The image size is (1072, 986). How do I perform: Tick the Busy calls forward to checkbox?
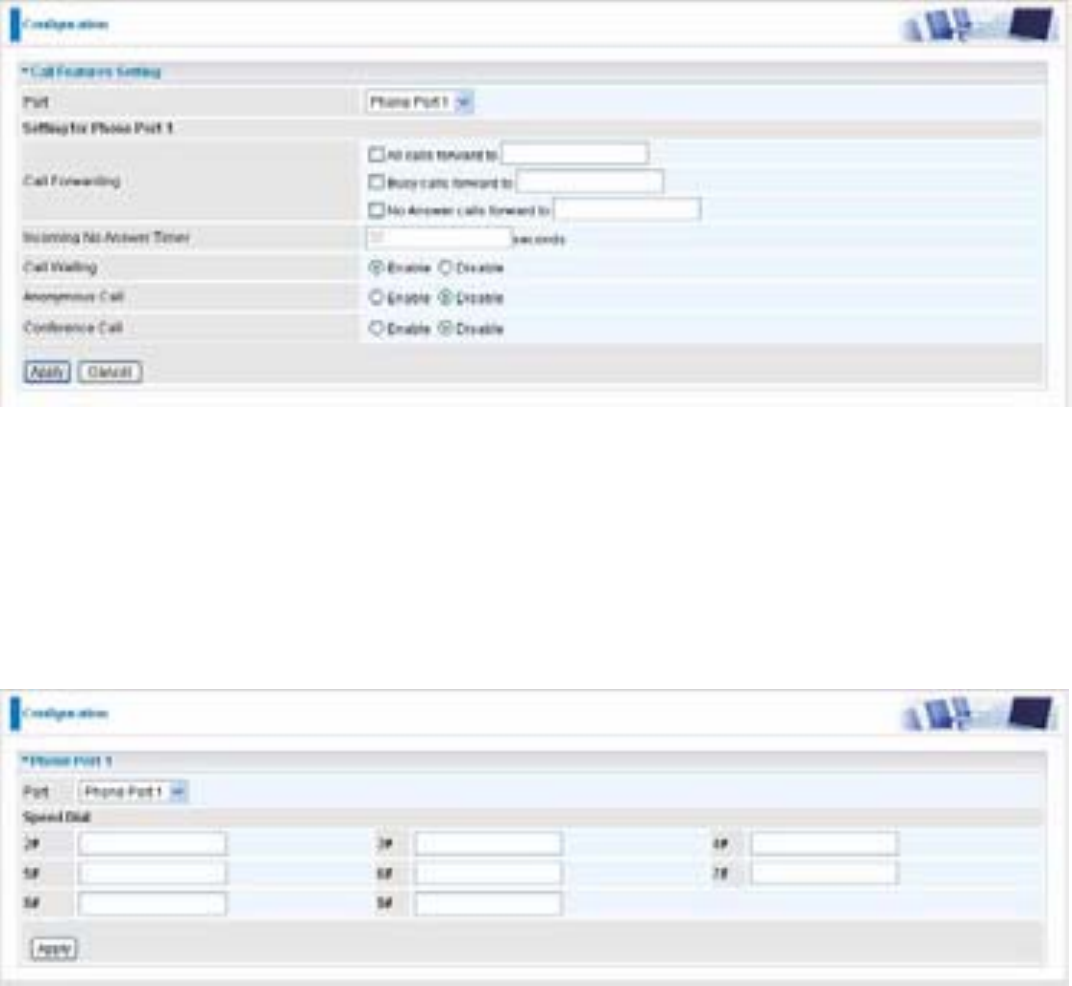pyautogui.click(x=376, y=182)
